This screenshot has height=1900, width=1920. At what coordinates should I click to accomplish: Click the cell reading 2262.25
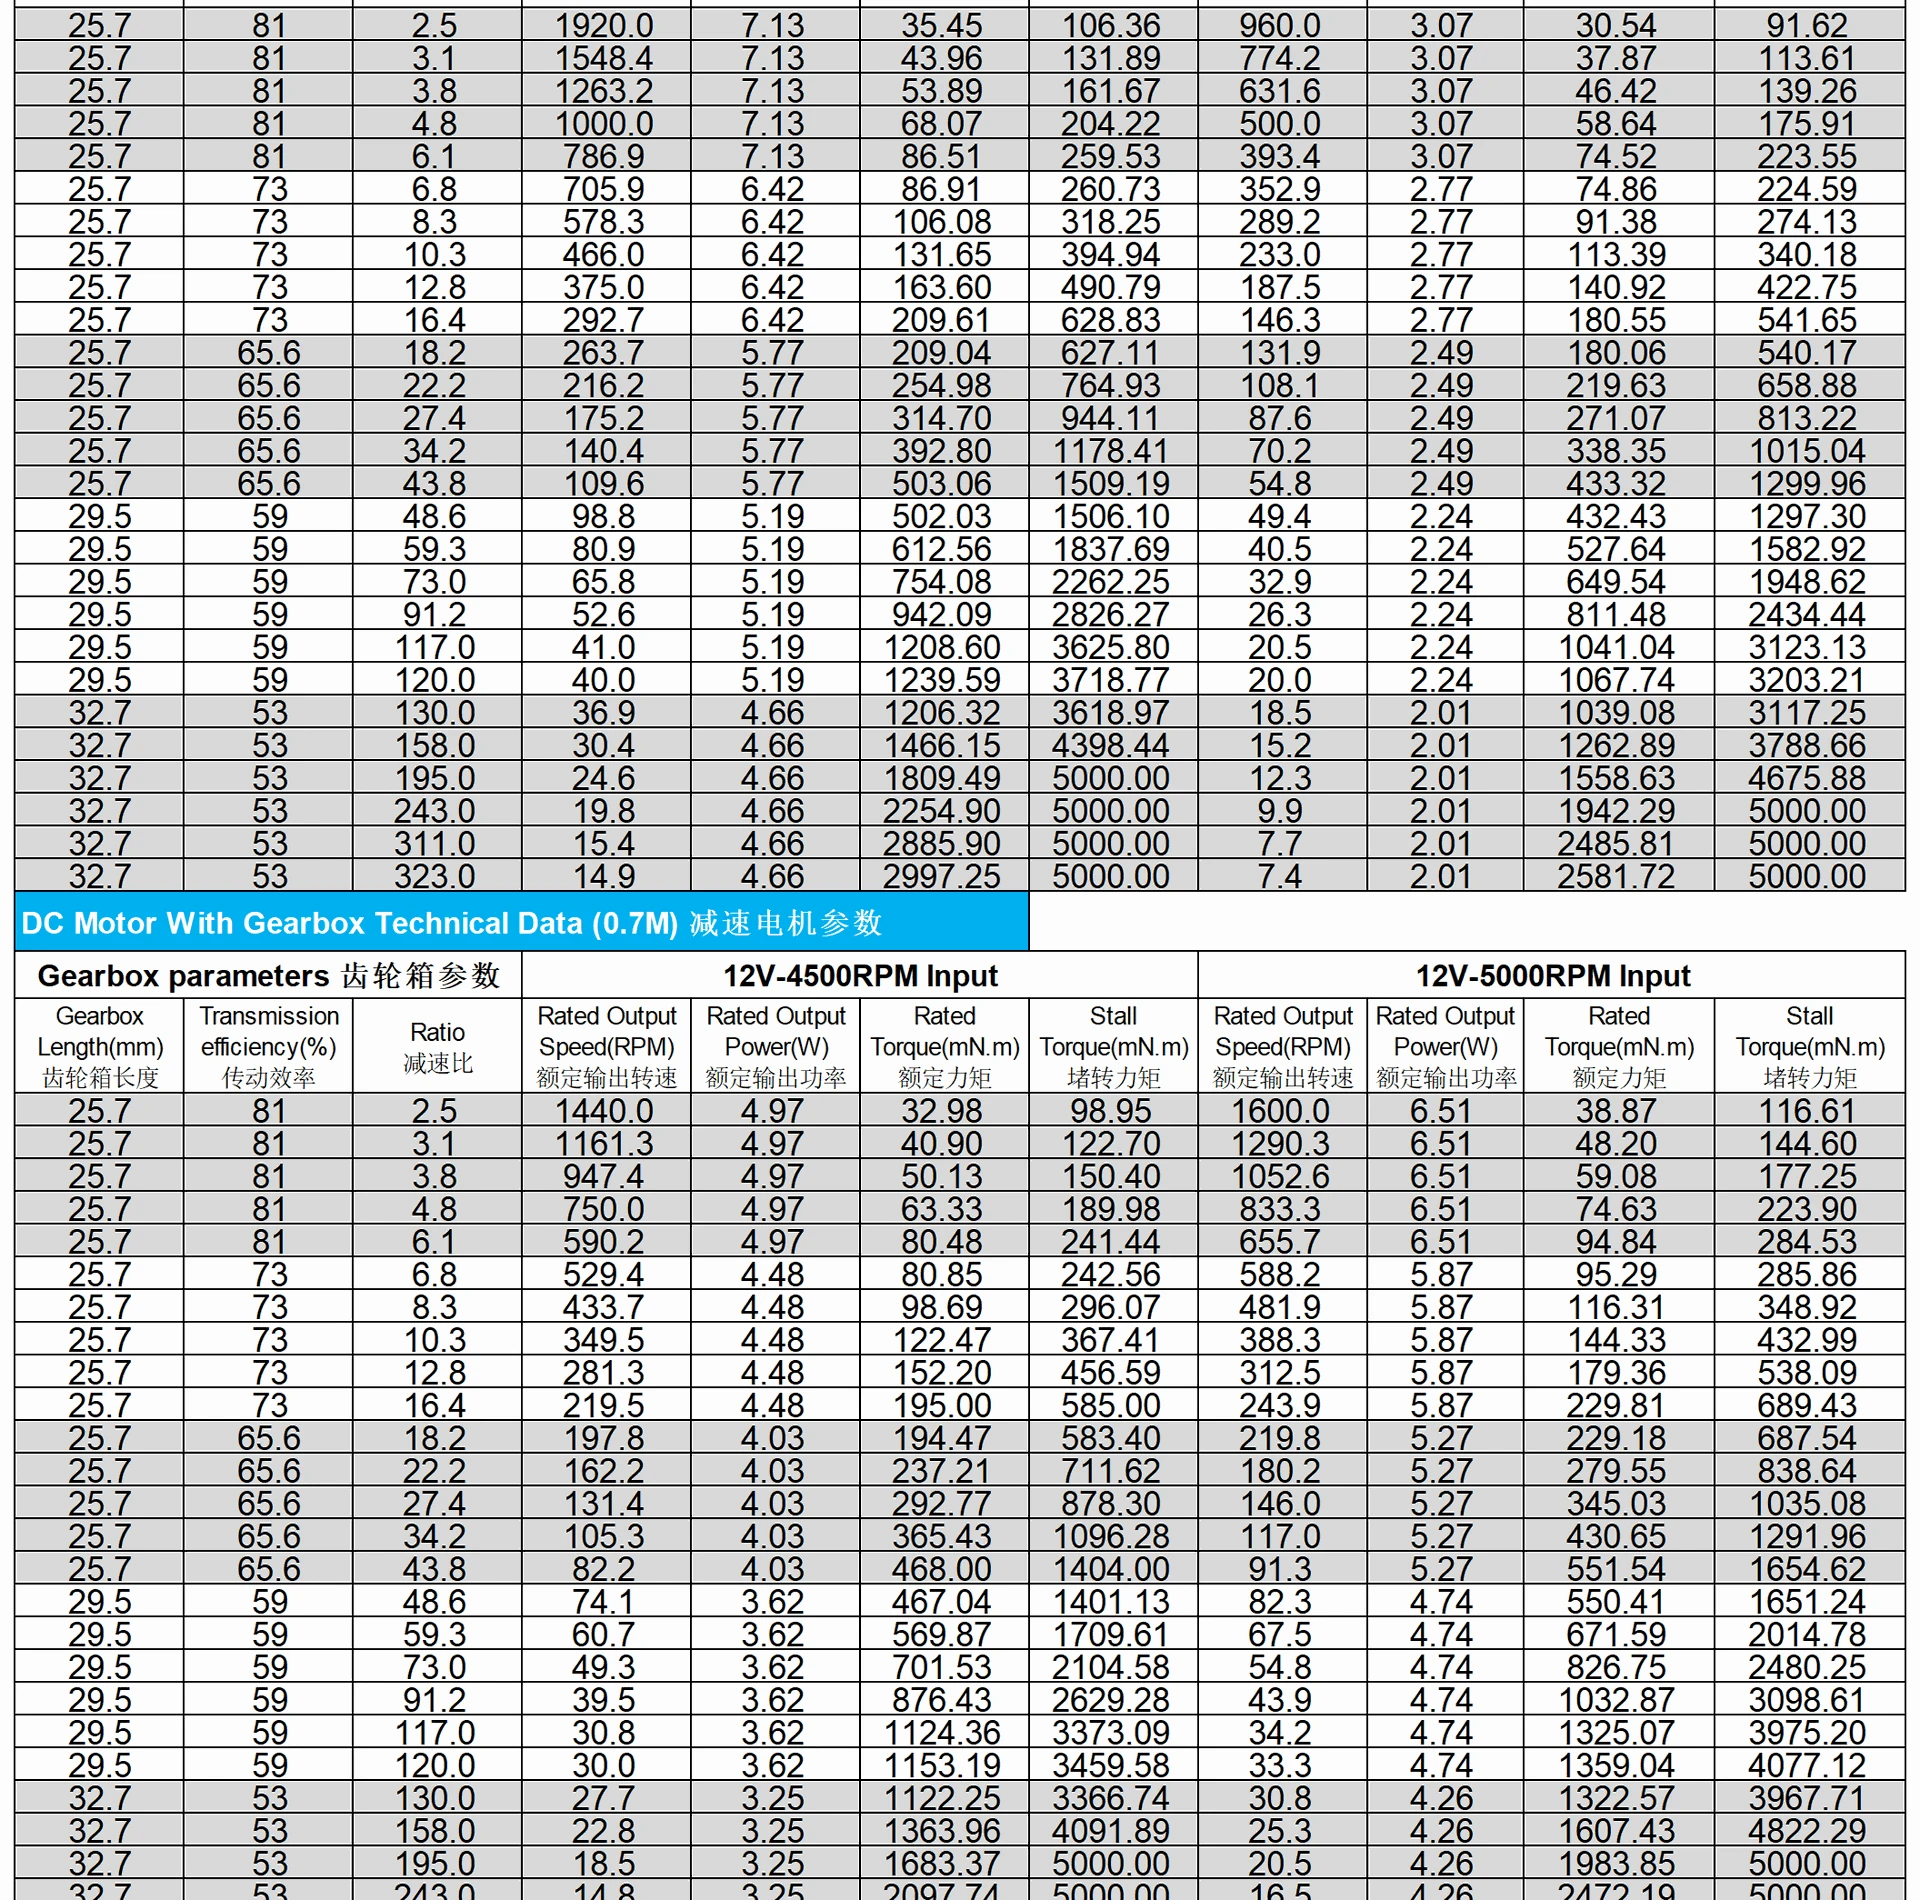click(x=1111, y=582)
